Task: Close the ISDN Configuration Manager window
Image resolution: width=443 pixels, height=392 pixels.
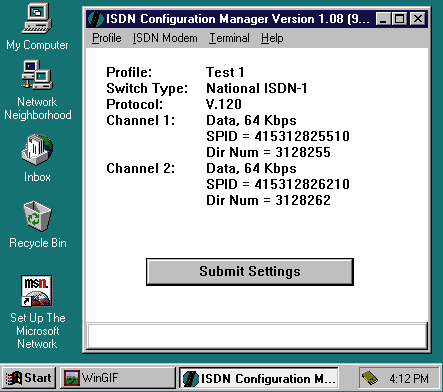Action: click(418, 19)
